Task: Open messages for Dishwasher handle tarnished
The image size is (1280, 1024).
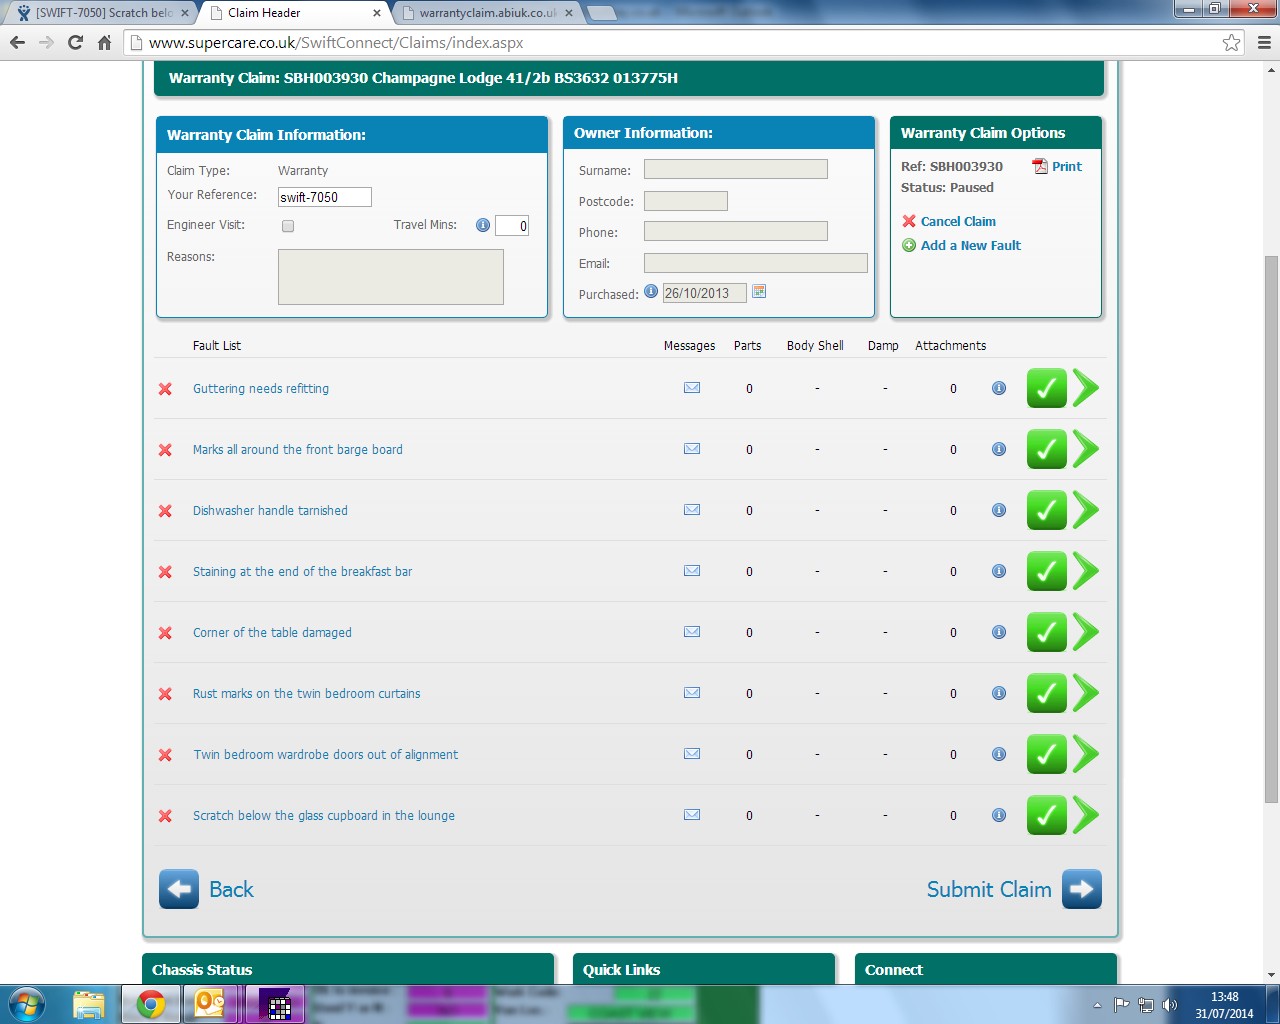Action: click(692, 510)
